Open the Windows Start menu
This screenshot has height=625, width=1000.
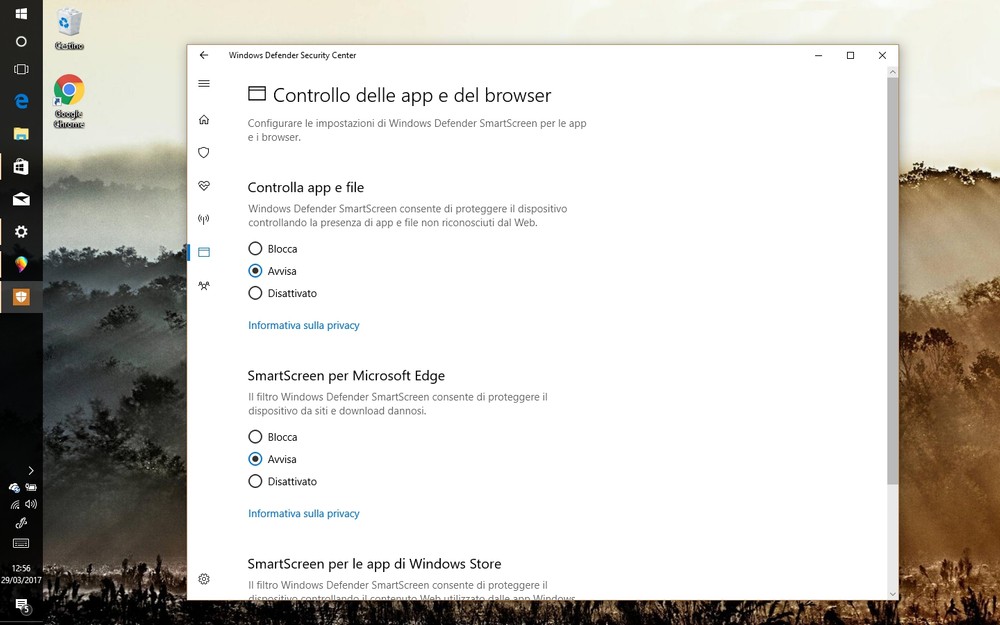[21, 13]
